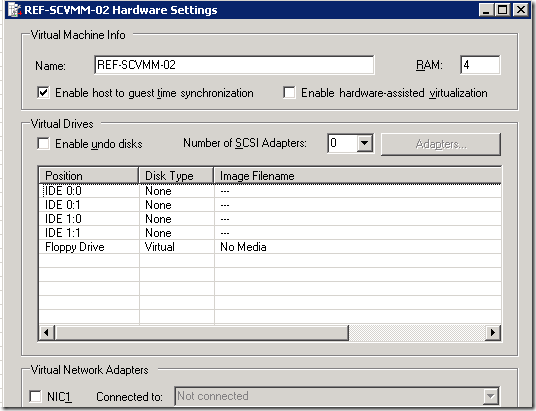Select the Floppy Drive row

[x=270, y=247]
